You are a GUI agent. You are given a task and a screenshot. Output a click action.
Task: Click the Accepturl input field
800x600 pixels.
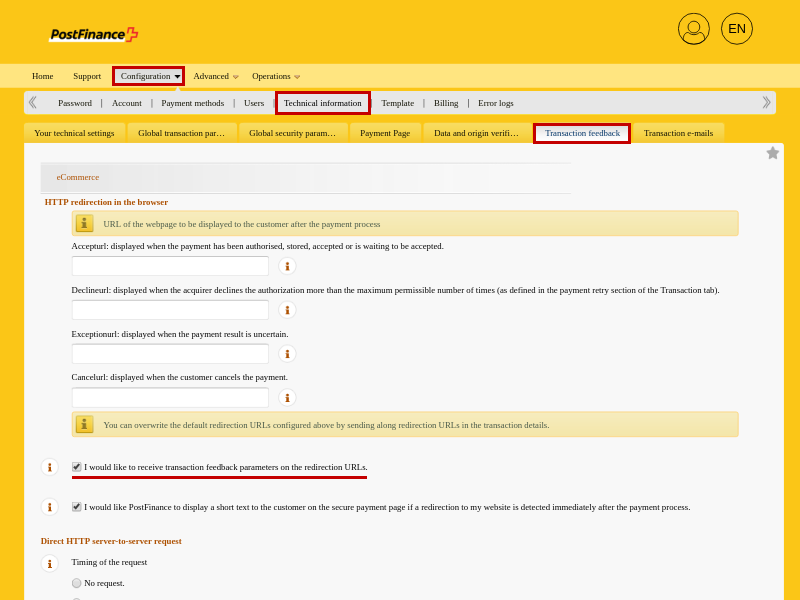(x=170, y=266)
